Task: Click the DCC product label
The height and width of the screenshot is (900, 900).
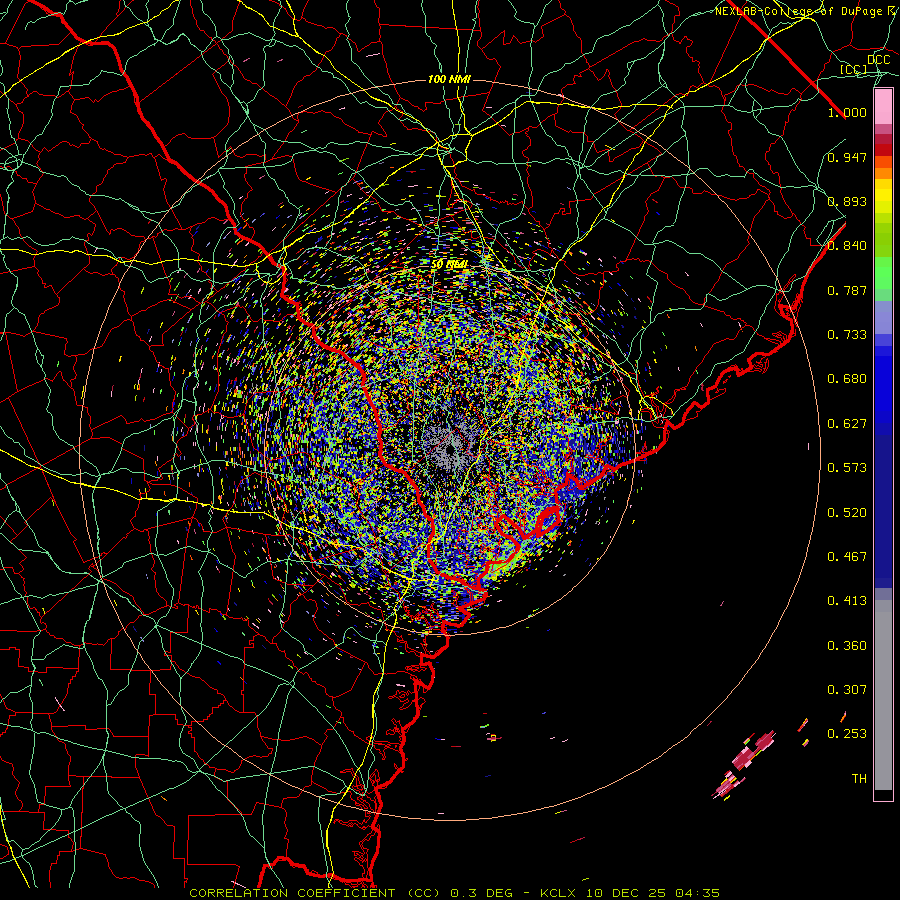Action: (x=878, y=60)
